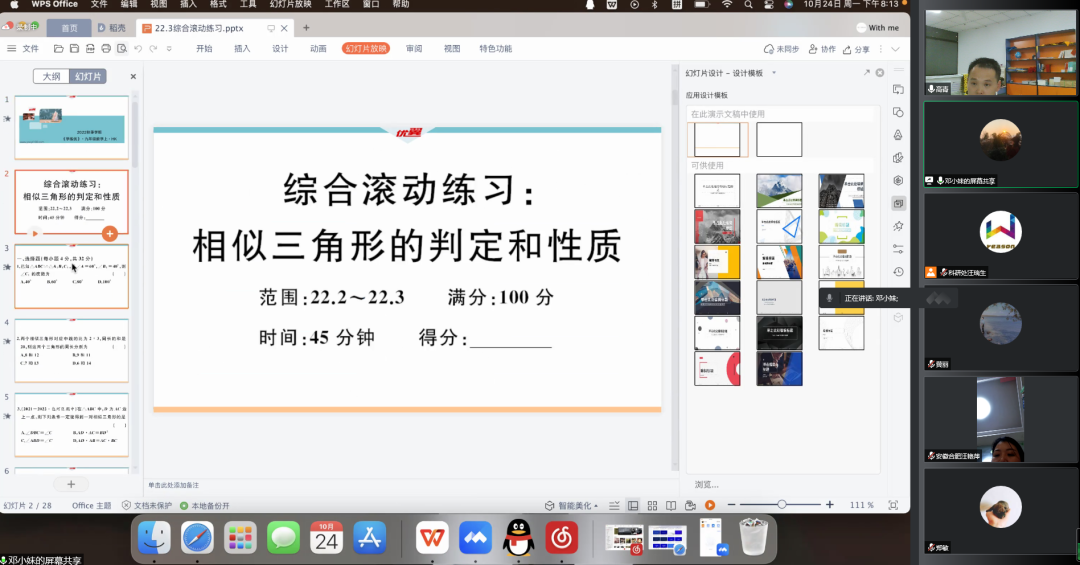Screen dimensions: 1080x565
Task: Click zoom out minus button
Action: (x=731, y=505)
